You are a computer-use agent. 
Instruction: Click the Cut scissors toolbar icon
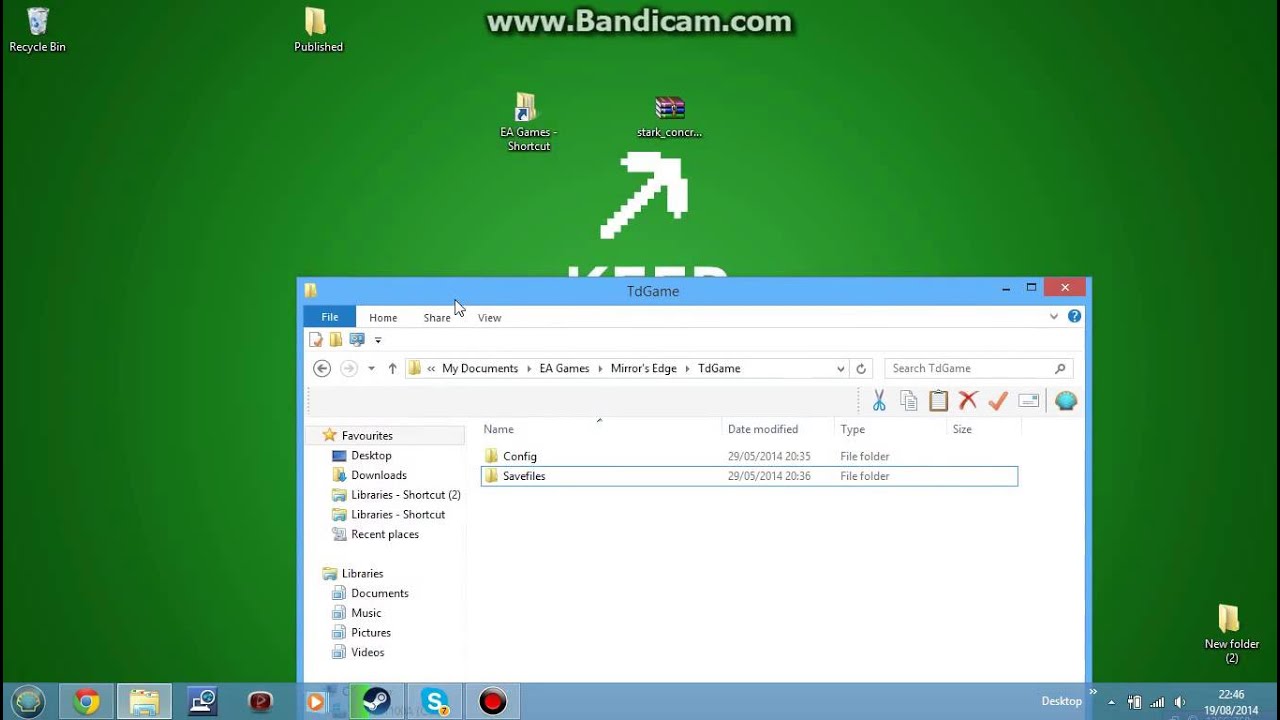tap(879, 401)
